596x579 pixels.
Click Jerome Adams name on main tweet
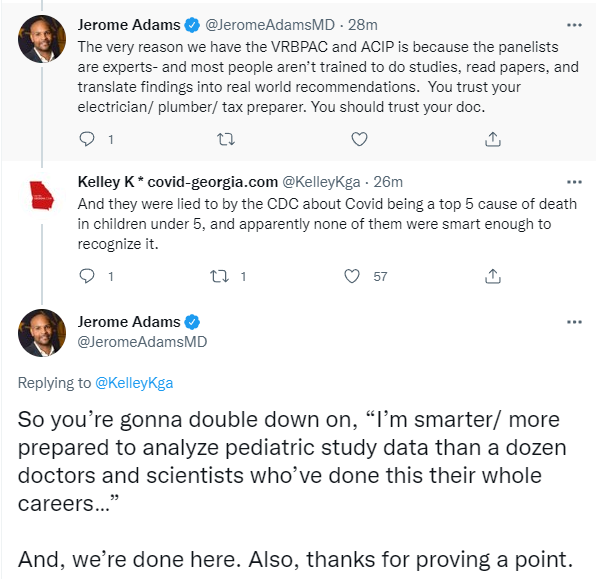129,322
